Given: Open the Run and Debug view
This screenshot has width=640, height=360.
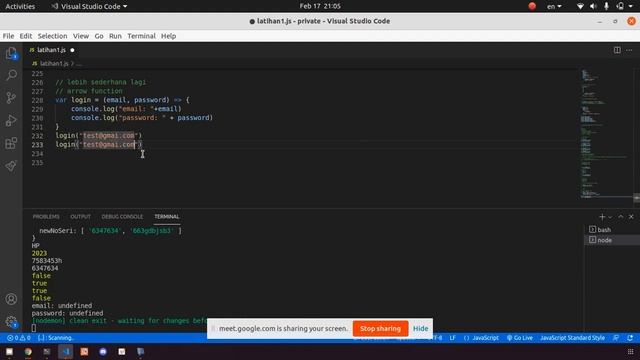Looking at the screenshot, I should coord(11,120).
